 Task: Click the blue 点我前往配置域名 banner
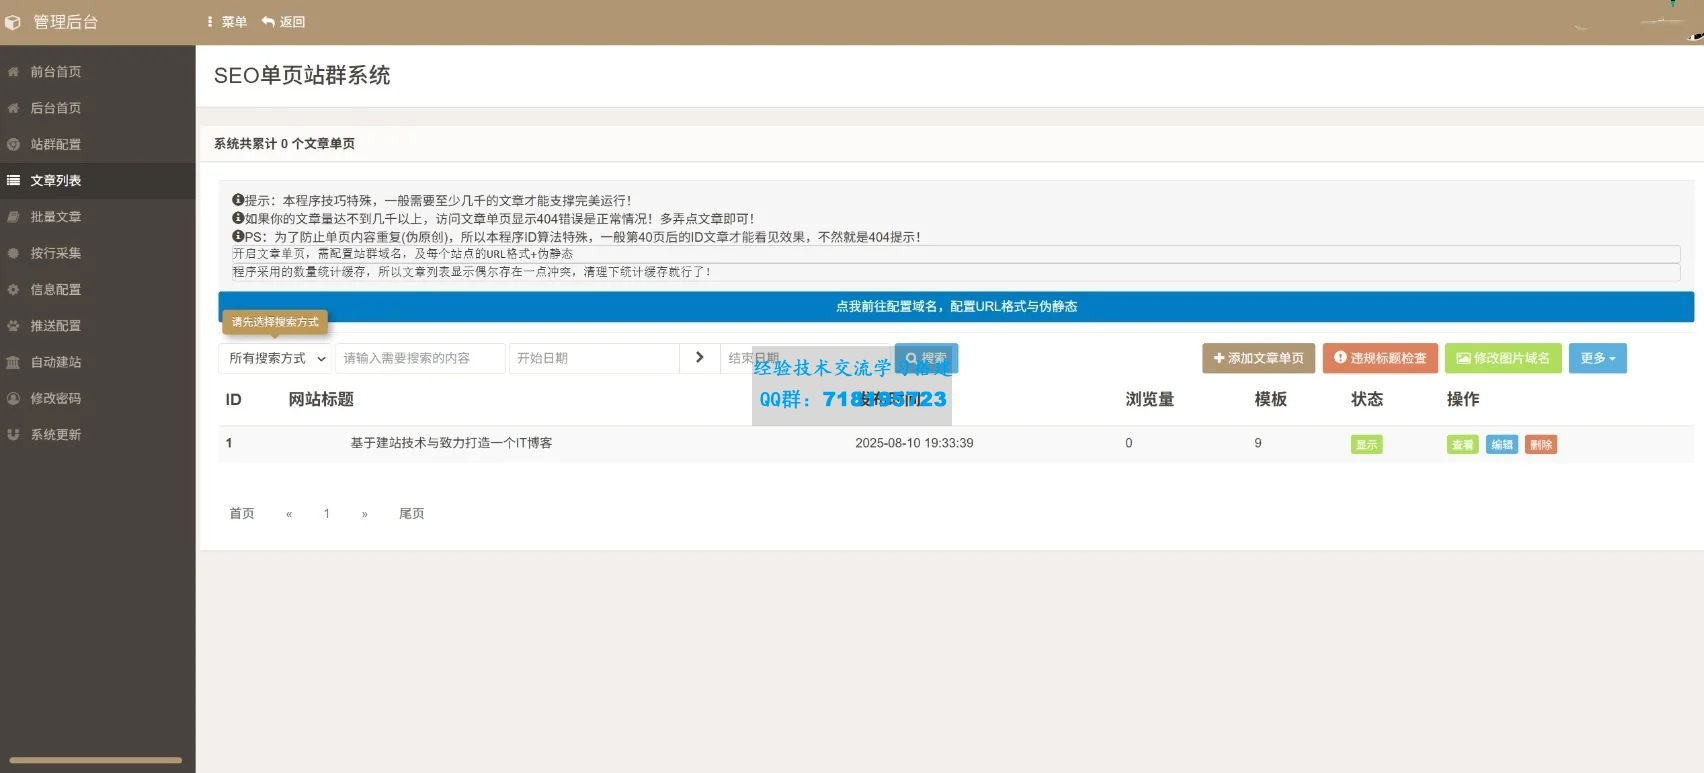click(956, 307)
